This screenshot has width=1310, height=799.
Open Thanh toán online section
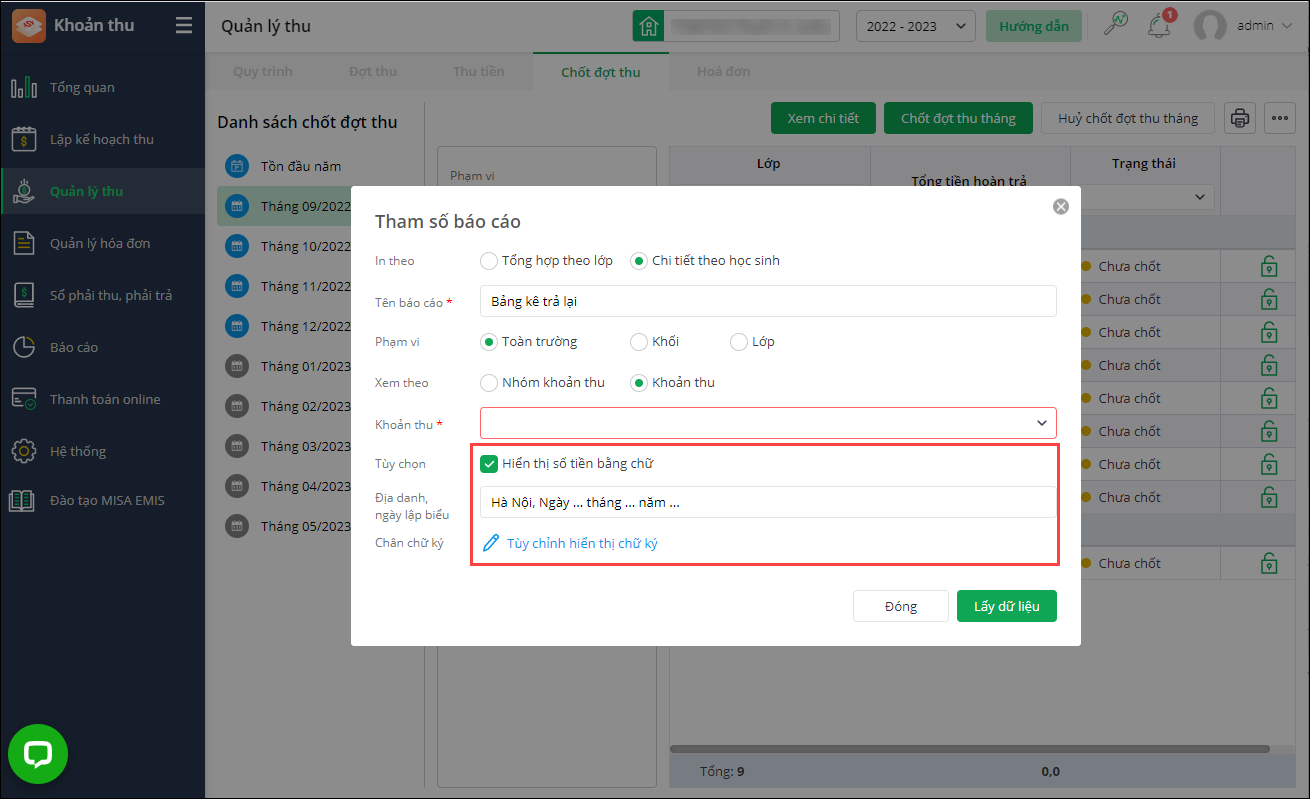[x=105, y=400]
